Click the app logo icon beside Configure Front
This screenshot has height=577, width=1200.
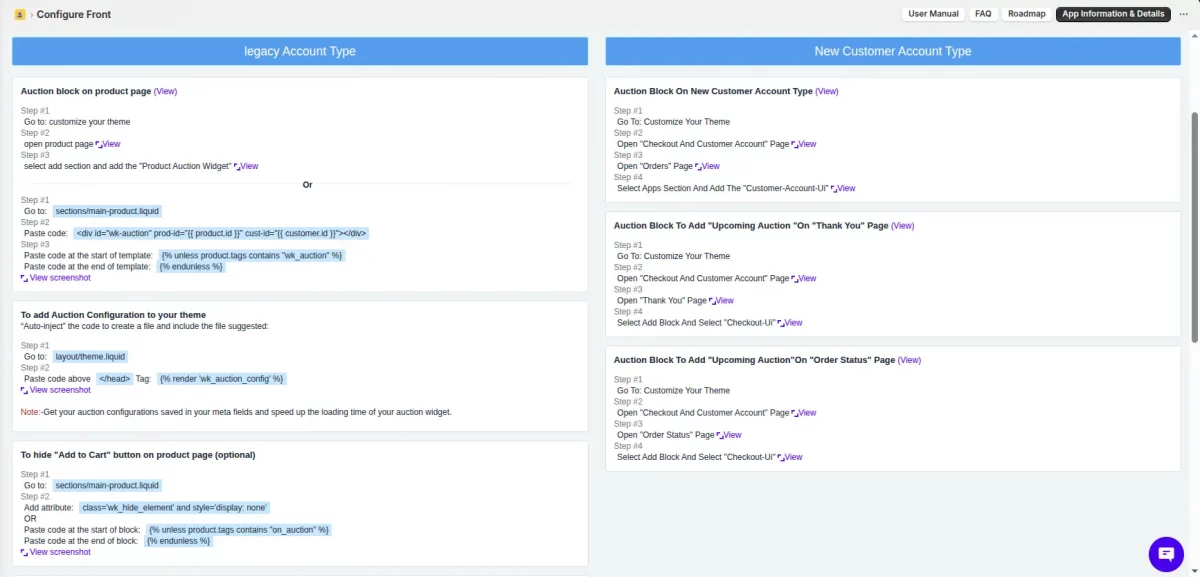pos(20,14)
